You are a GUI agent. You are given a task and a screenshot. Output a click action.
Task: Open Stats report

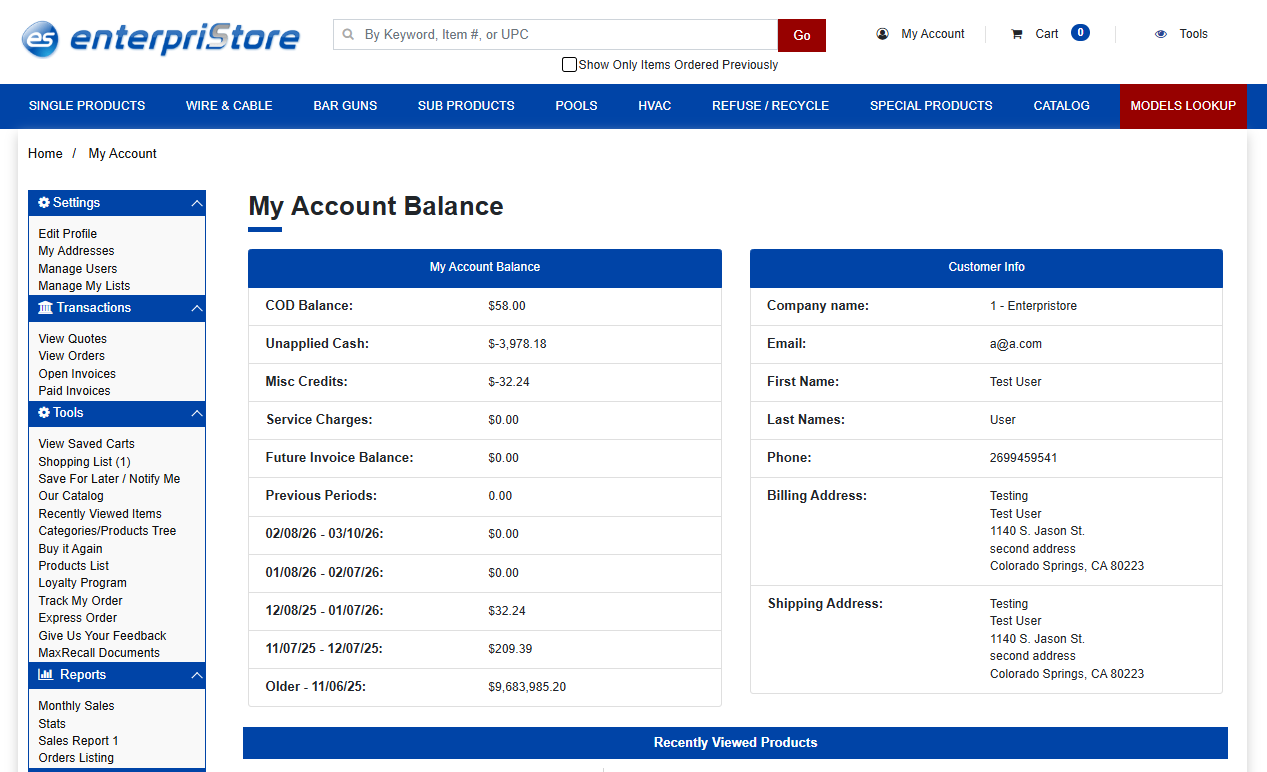click(x=52, y=724)
